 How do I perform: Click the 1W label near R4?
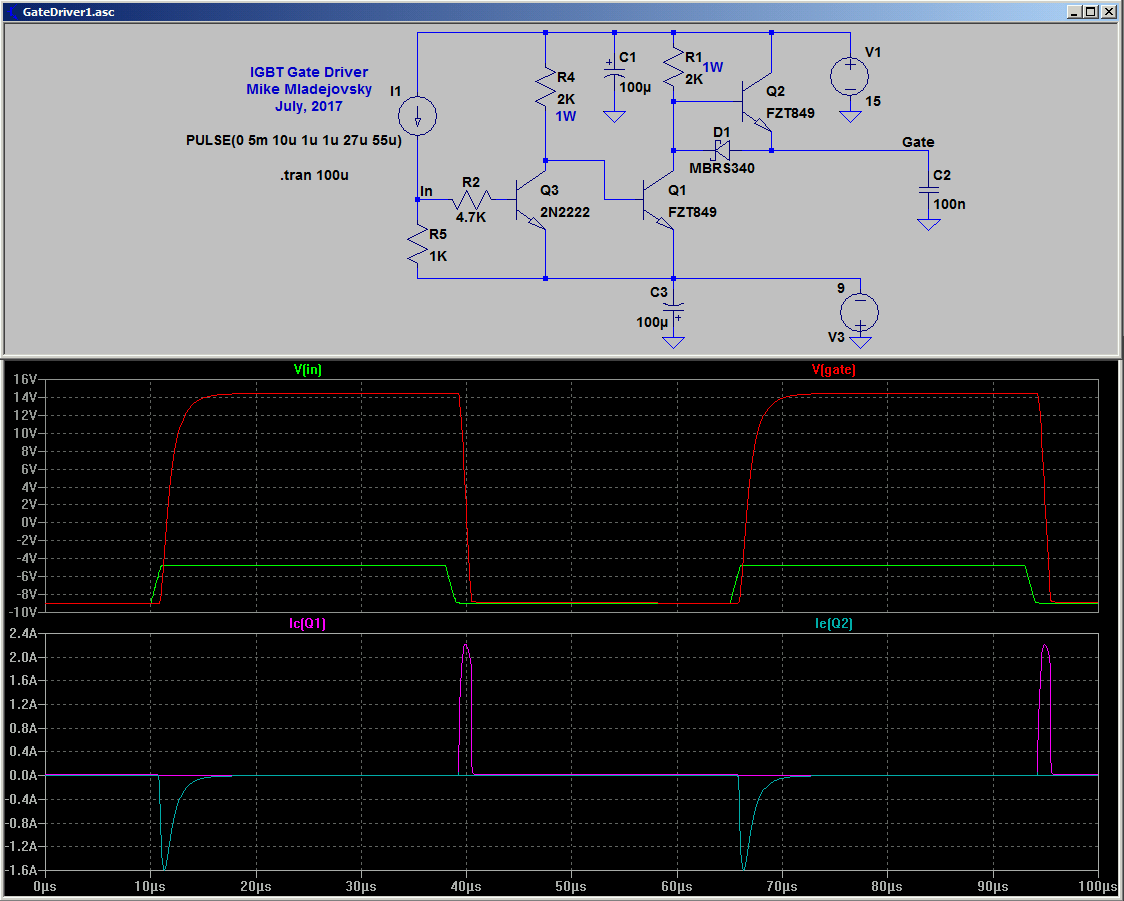click(x=566, y=116)
